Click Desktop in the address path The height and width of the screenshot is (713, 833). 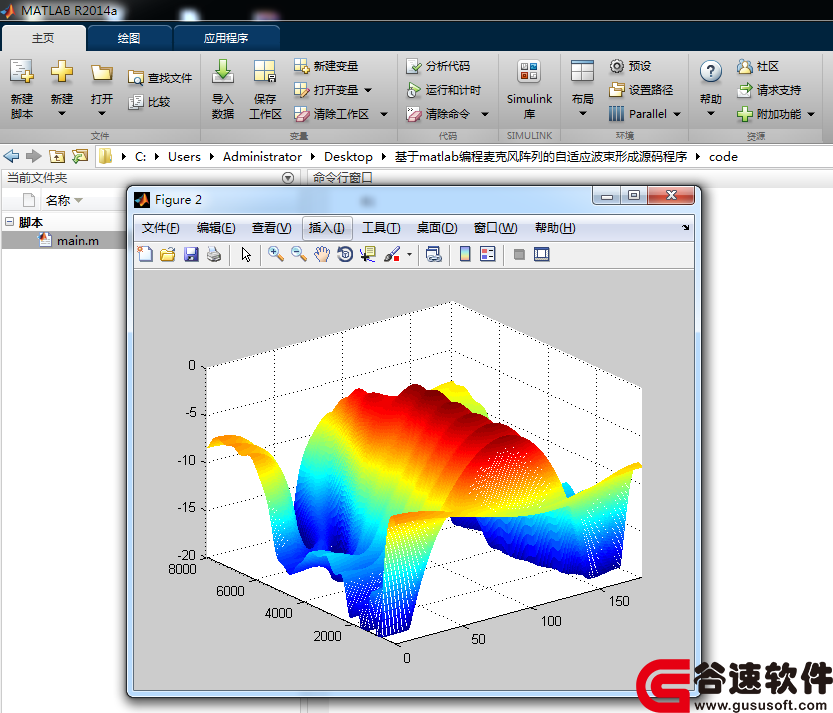[x=348, y=157]
